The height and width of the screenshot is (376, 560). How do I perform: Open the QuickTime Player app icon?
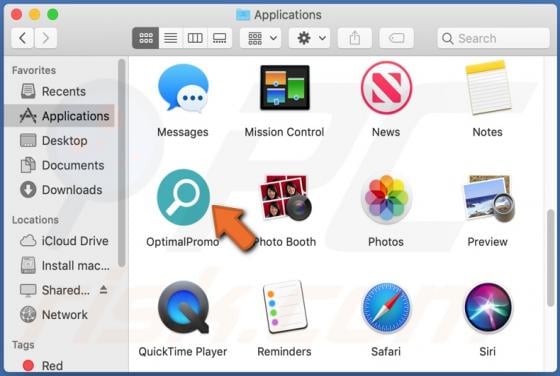click(183, 307)
